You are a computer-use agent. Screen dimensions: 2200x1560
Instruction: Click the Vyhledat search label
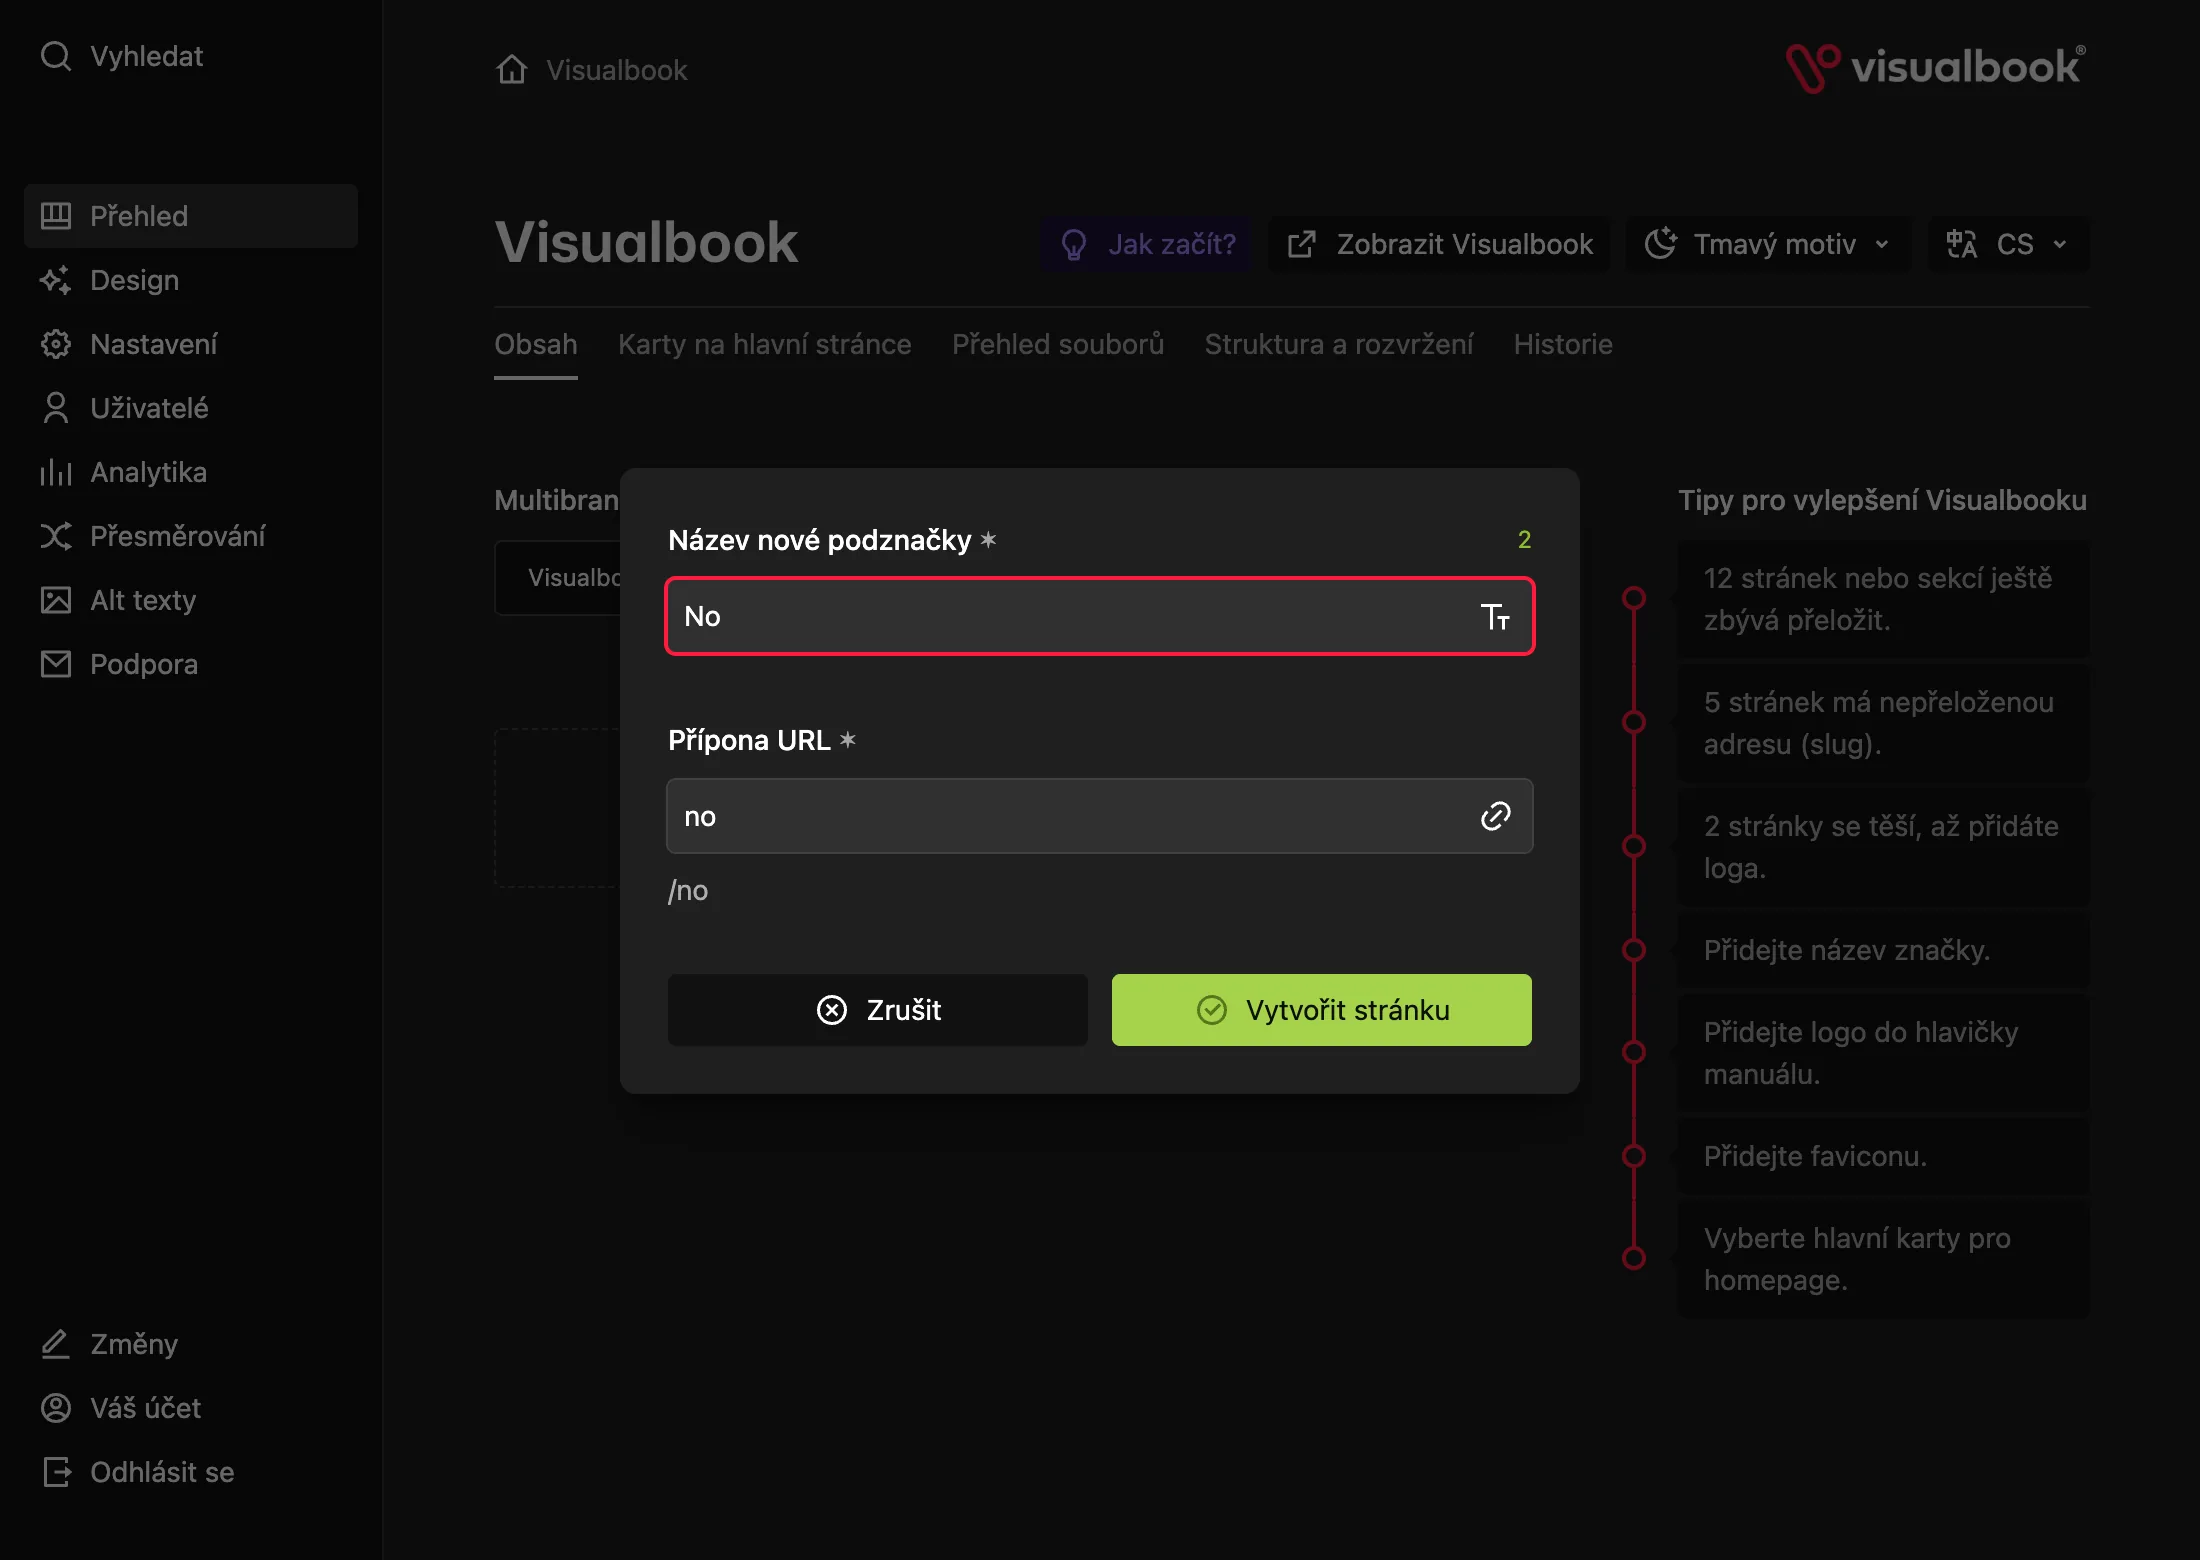pyautogui.click(x=147, y=56)
